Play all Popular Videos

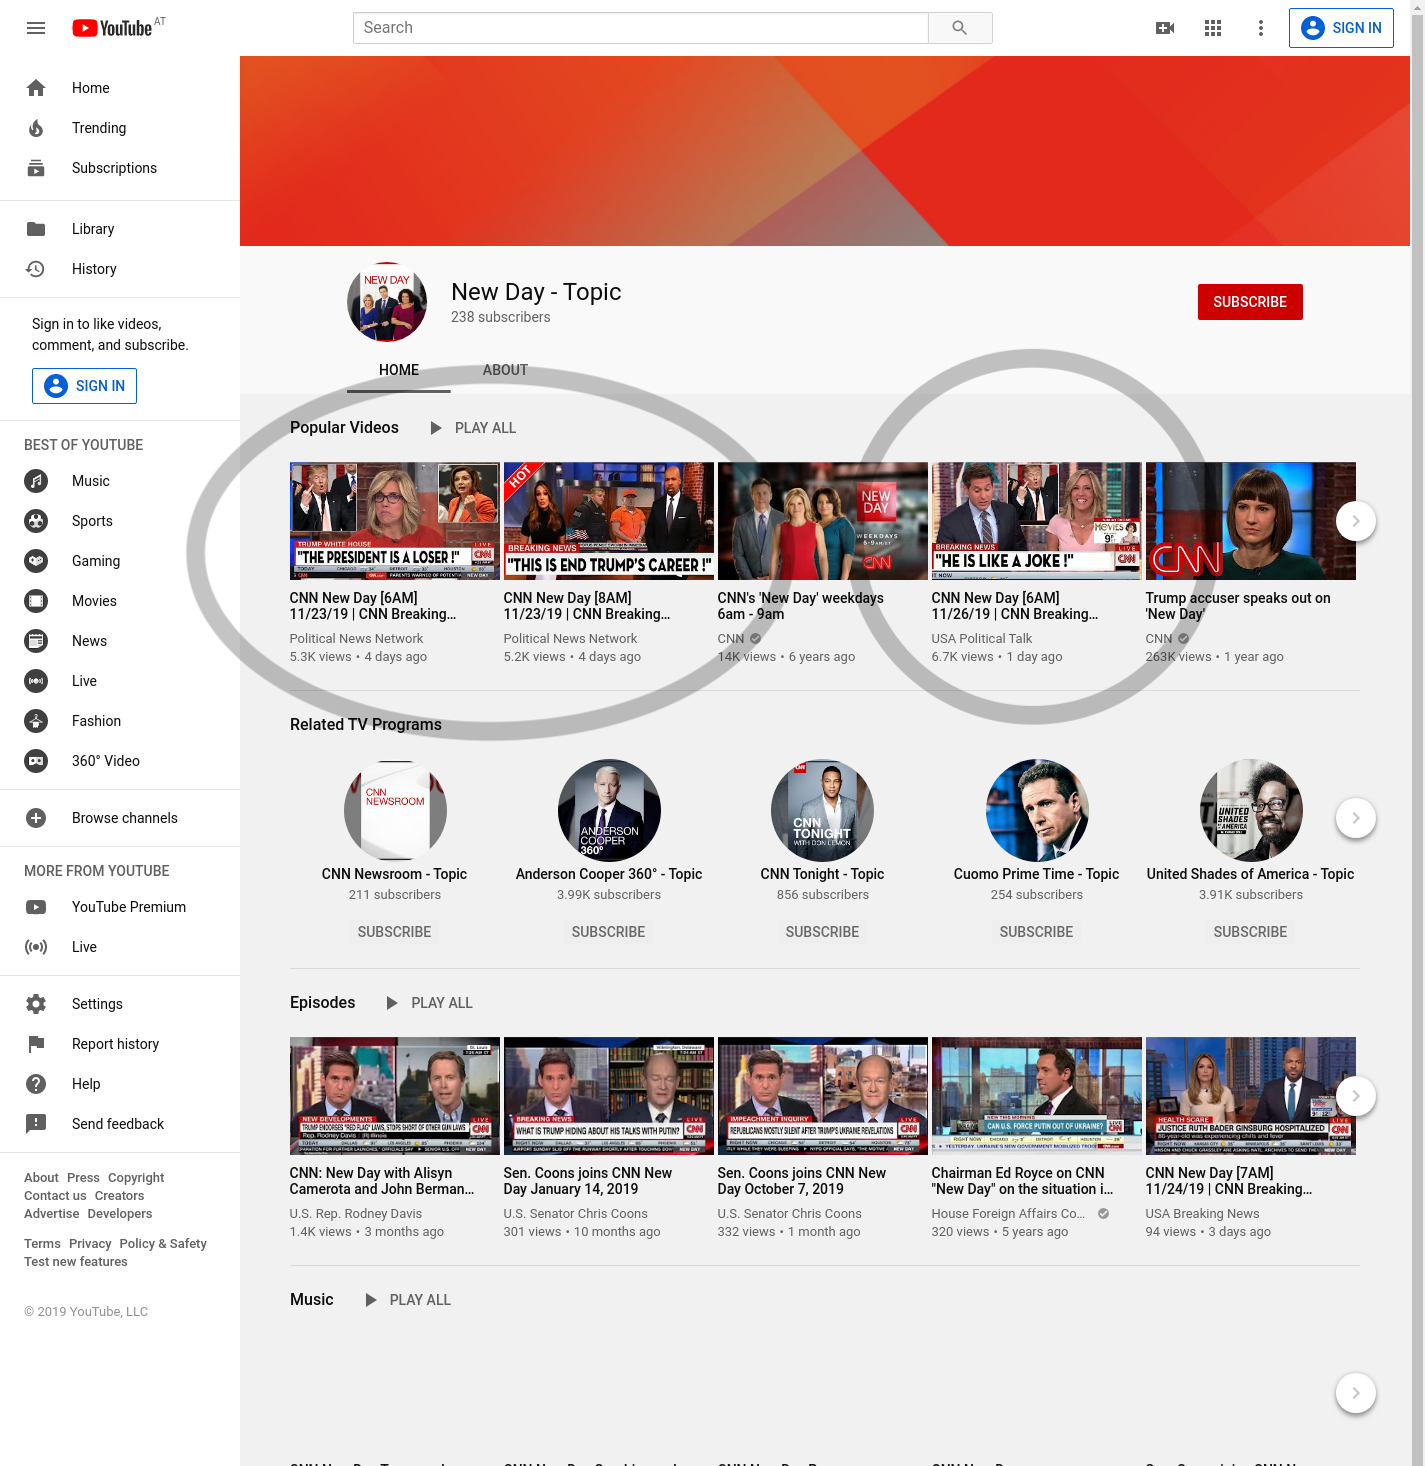tap(473, 428)
